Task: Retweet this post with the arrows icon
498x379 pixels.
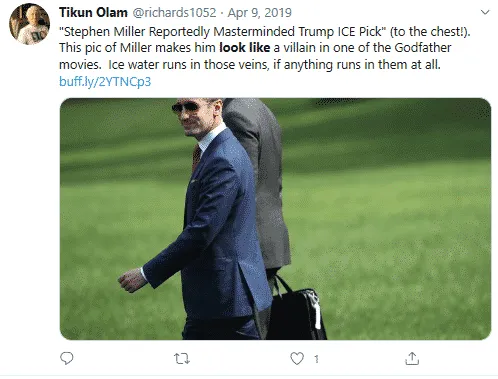Action: pos(182,359)
